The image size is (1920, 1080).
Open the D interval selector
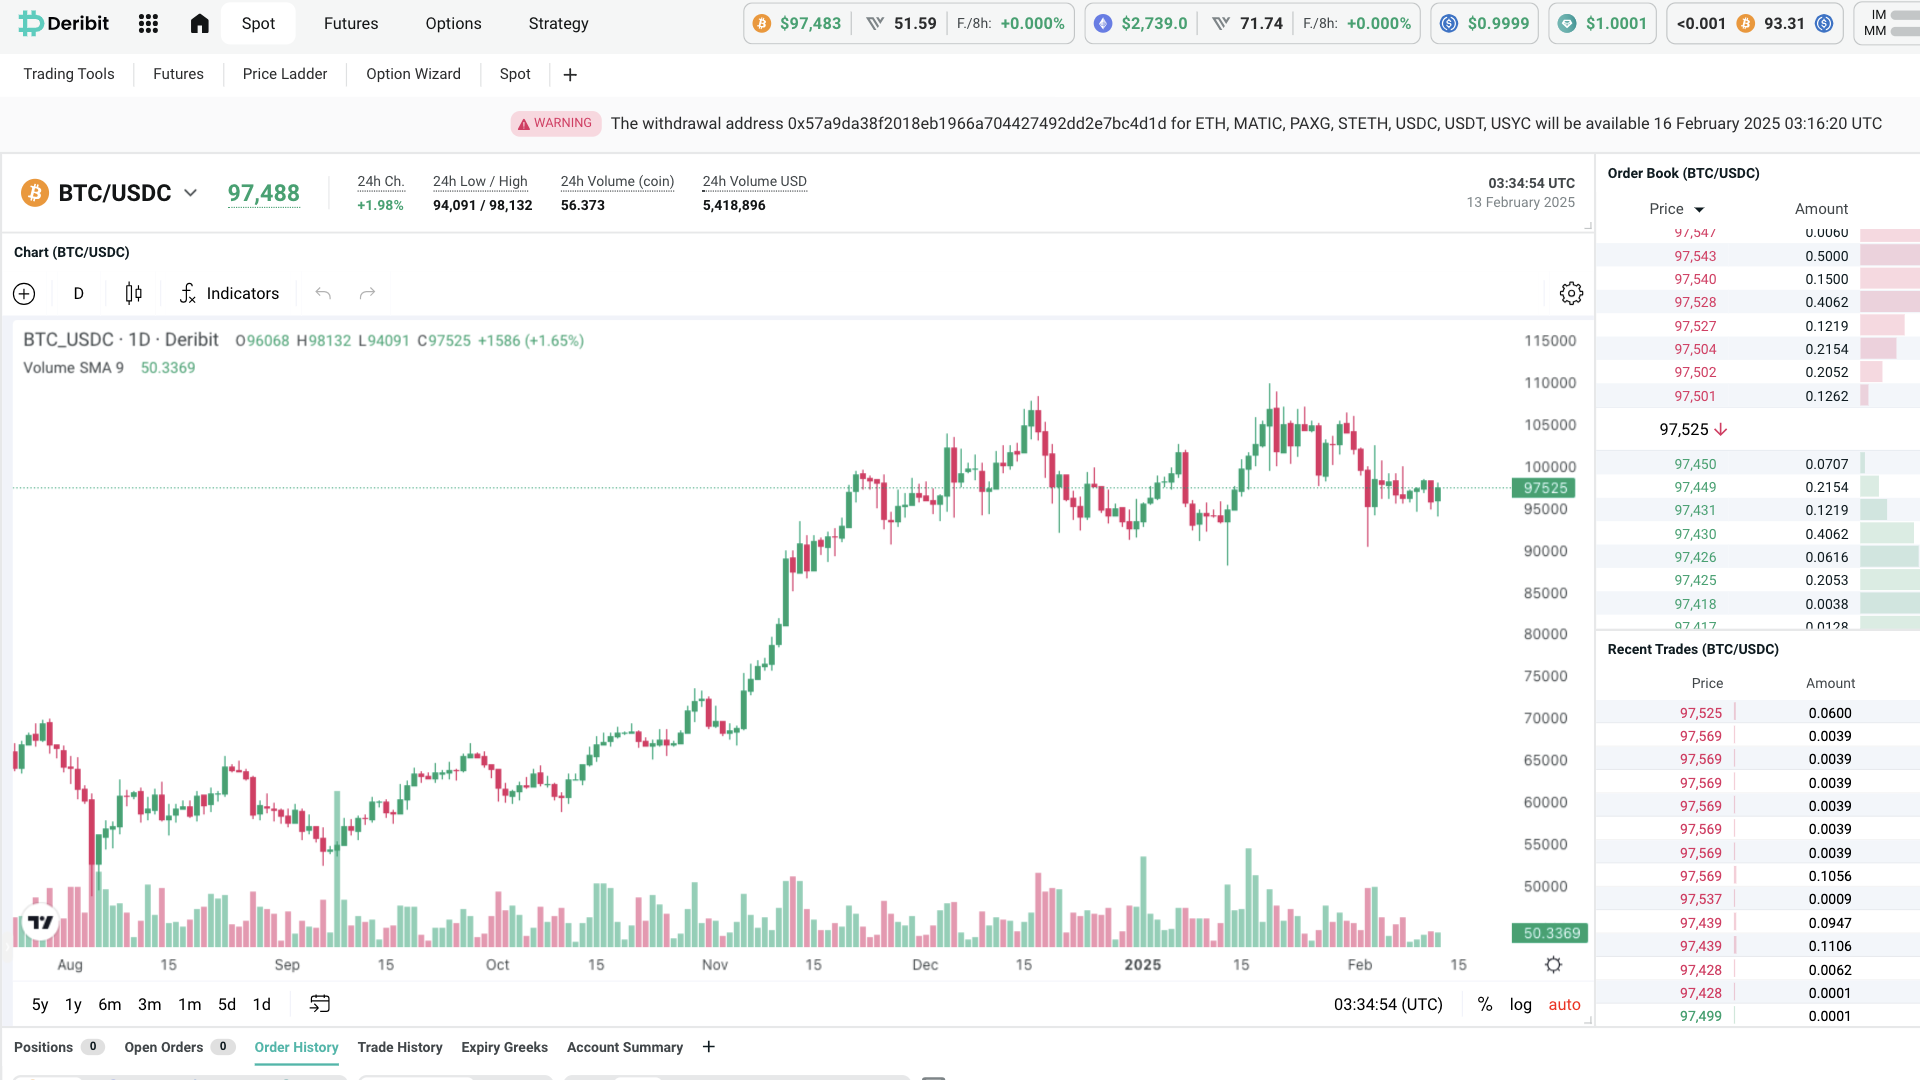[x=78, y=293]
